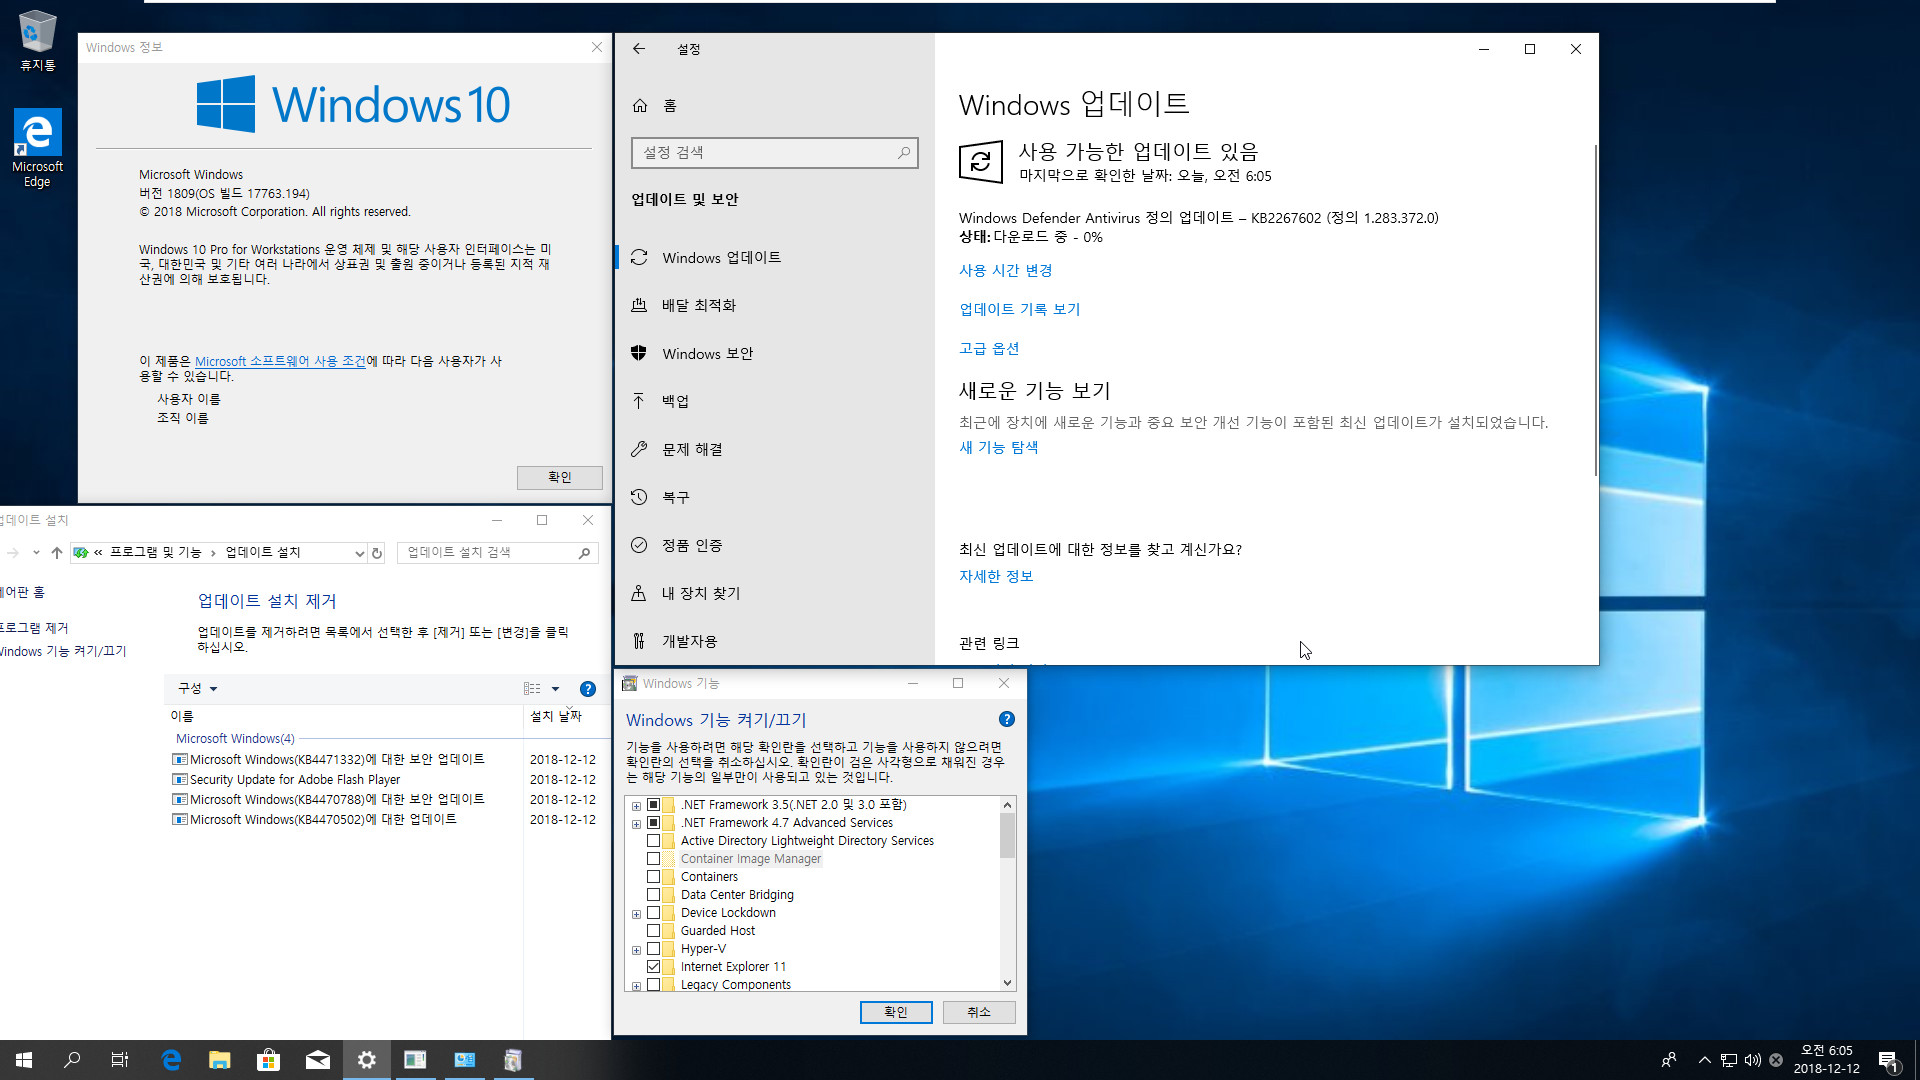Click help icon in update list toolbar
Image resolution: width=1920 pixels, height=1080 pixels.
coord(588,688)
